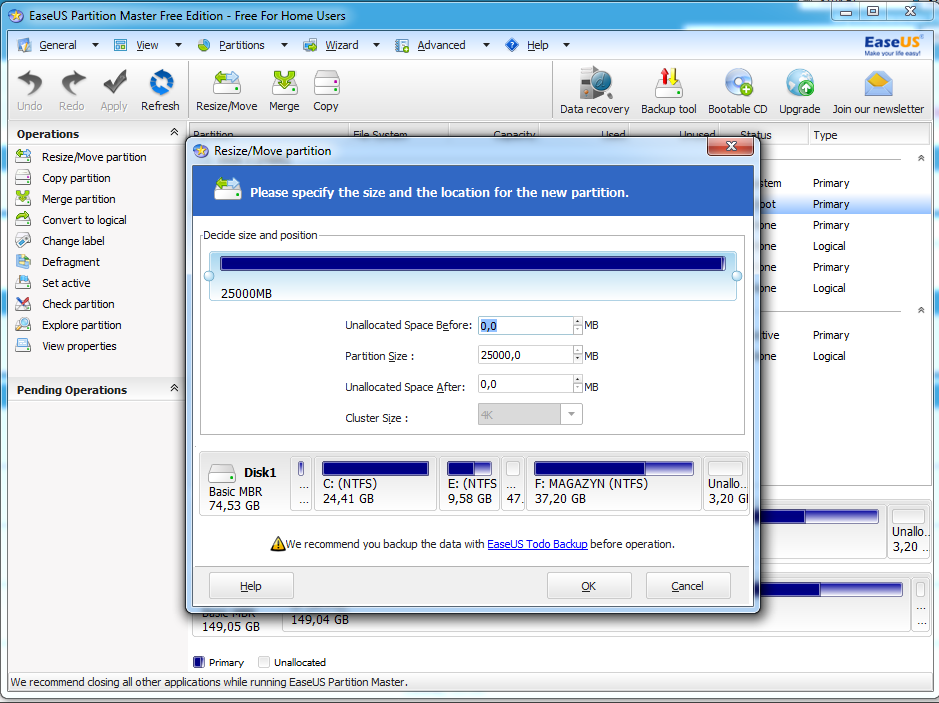Open the Help menu

tap(537, 45)
